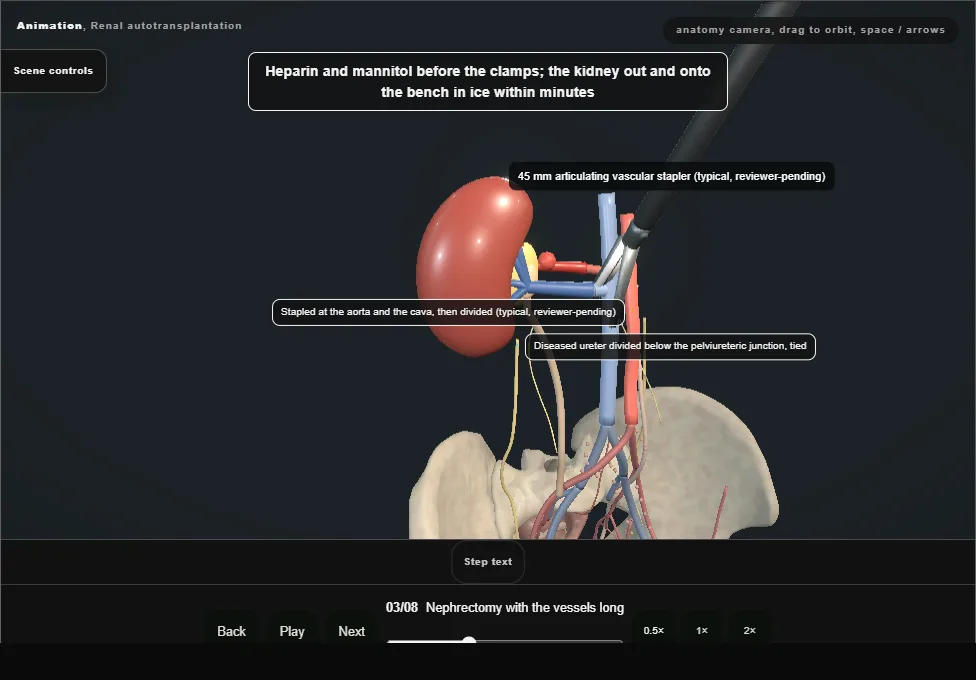976x680 pixels.
Task: Advance with the Next button
Action: click(352, 631)
